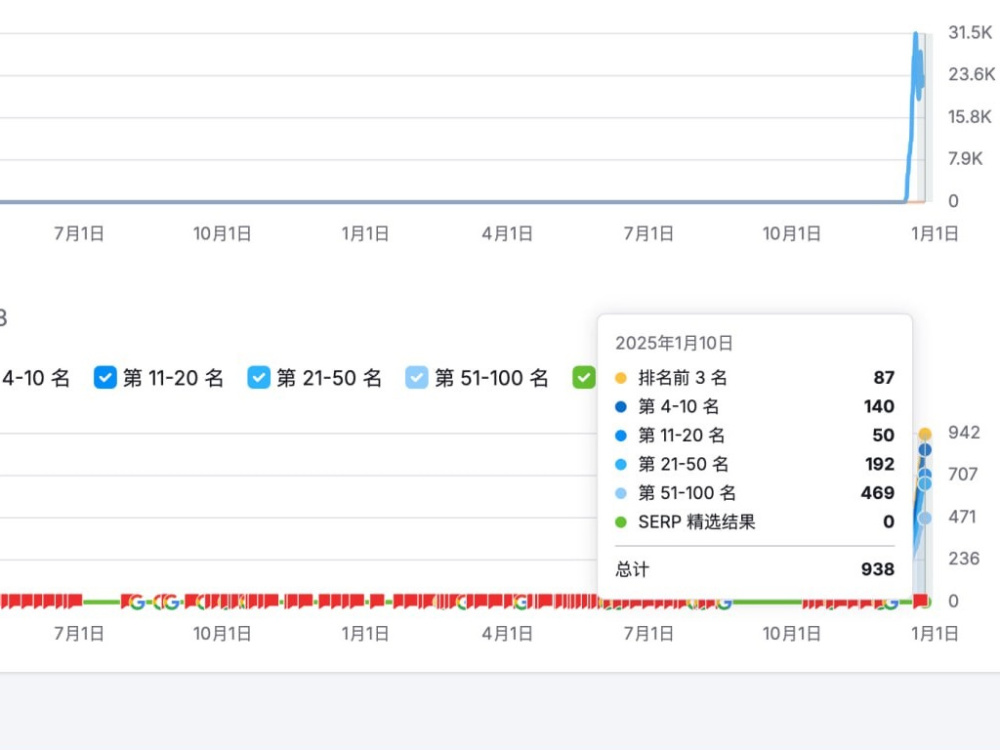This screenshot has height=750, width=1000.
Task: Click the 942 label on the lower chart axis
Action: click(x=964, y=432)
